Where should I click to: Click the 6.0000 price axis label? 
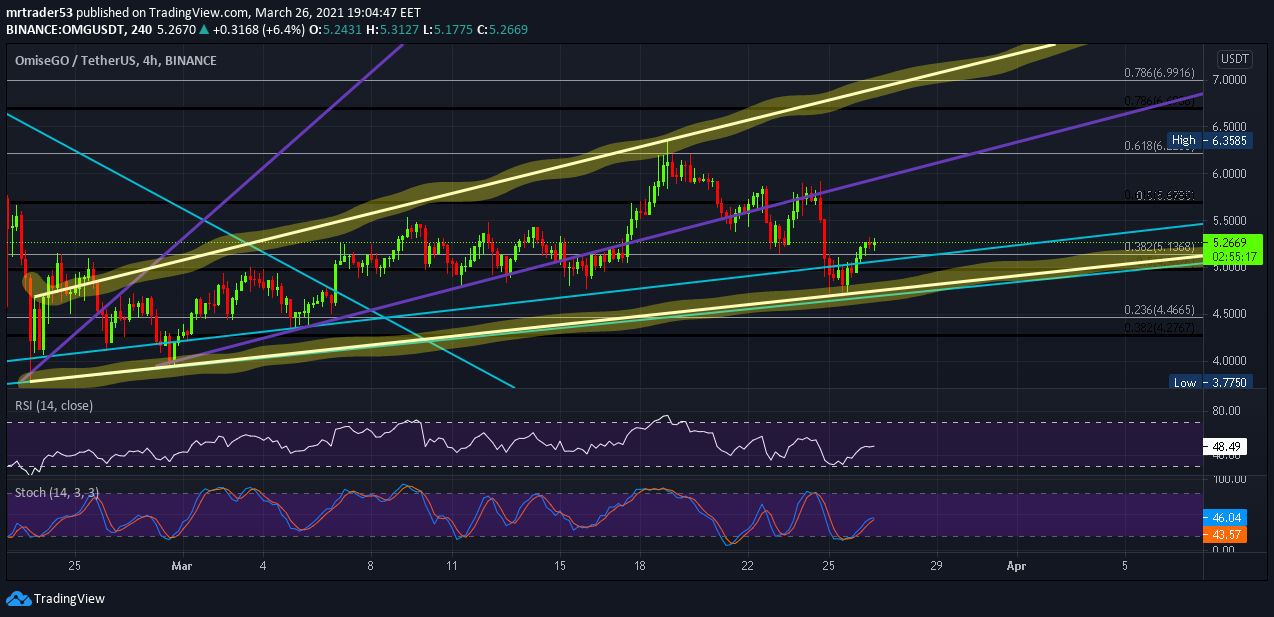coord(1230,173)
